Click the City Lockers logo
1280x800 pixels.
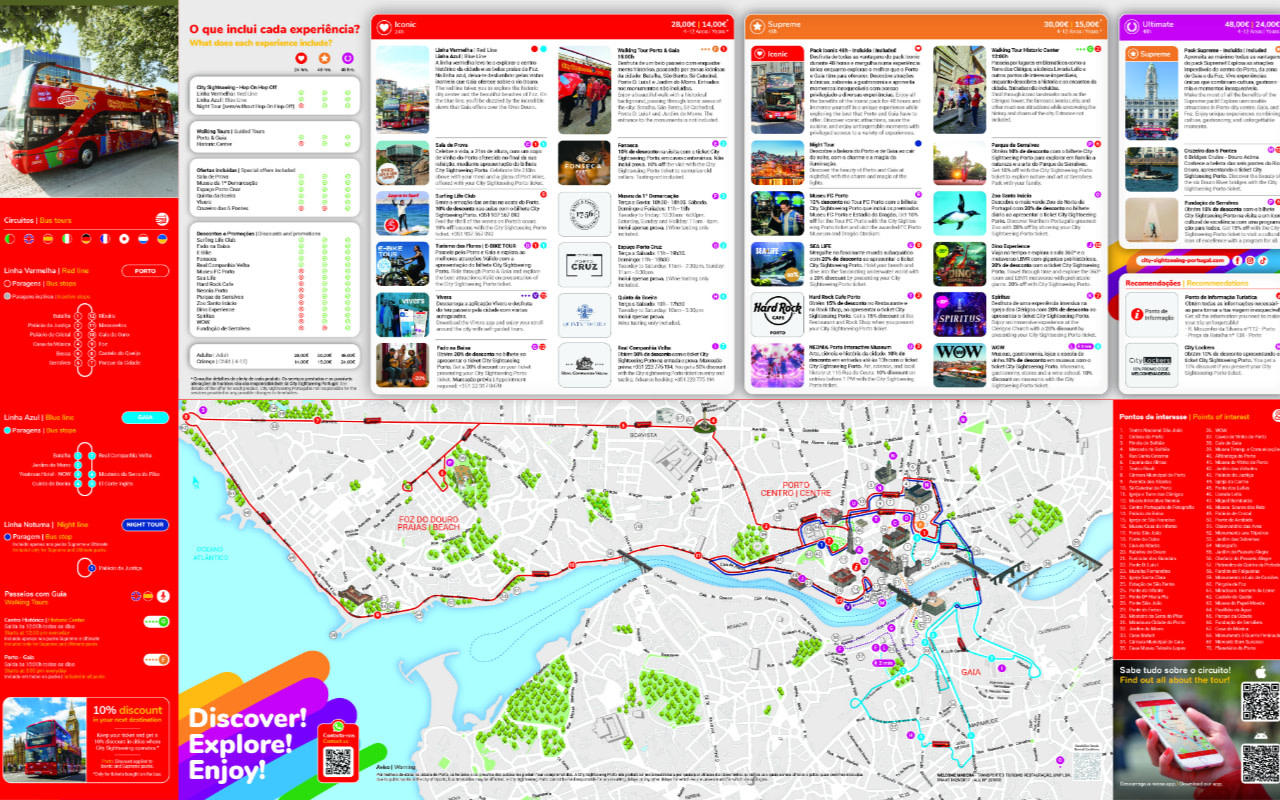(x=1148, y=364)
